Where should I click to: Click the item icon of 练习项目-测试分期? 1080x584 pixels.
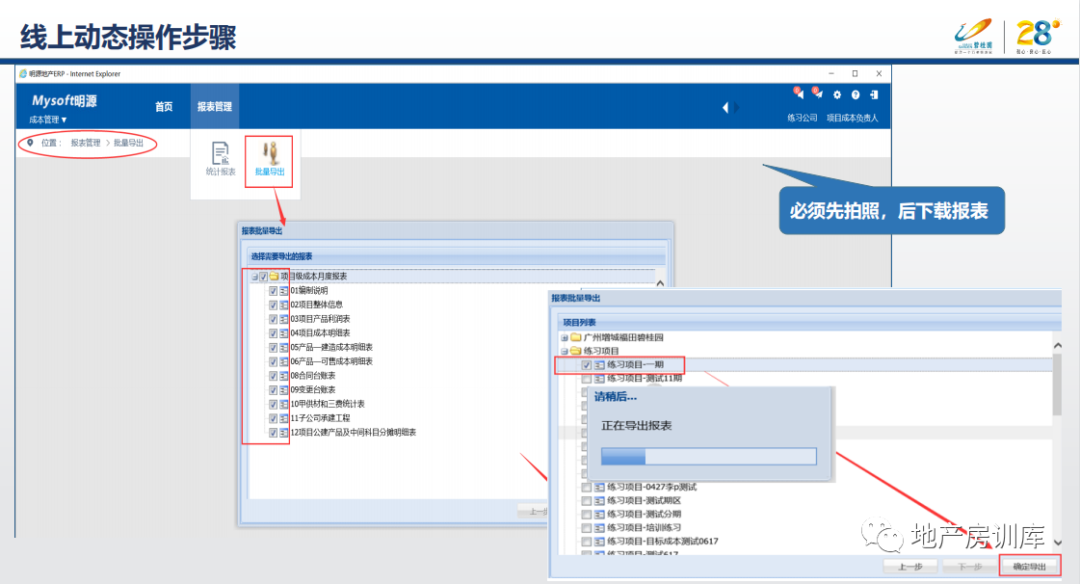tap(599, 514)
